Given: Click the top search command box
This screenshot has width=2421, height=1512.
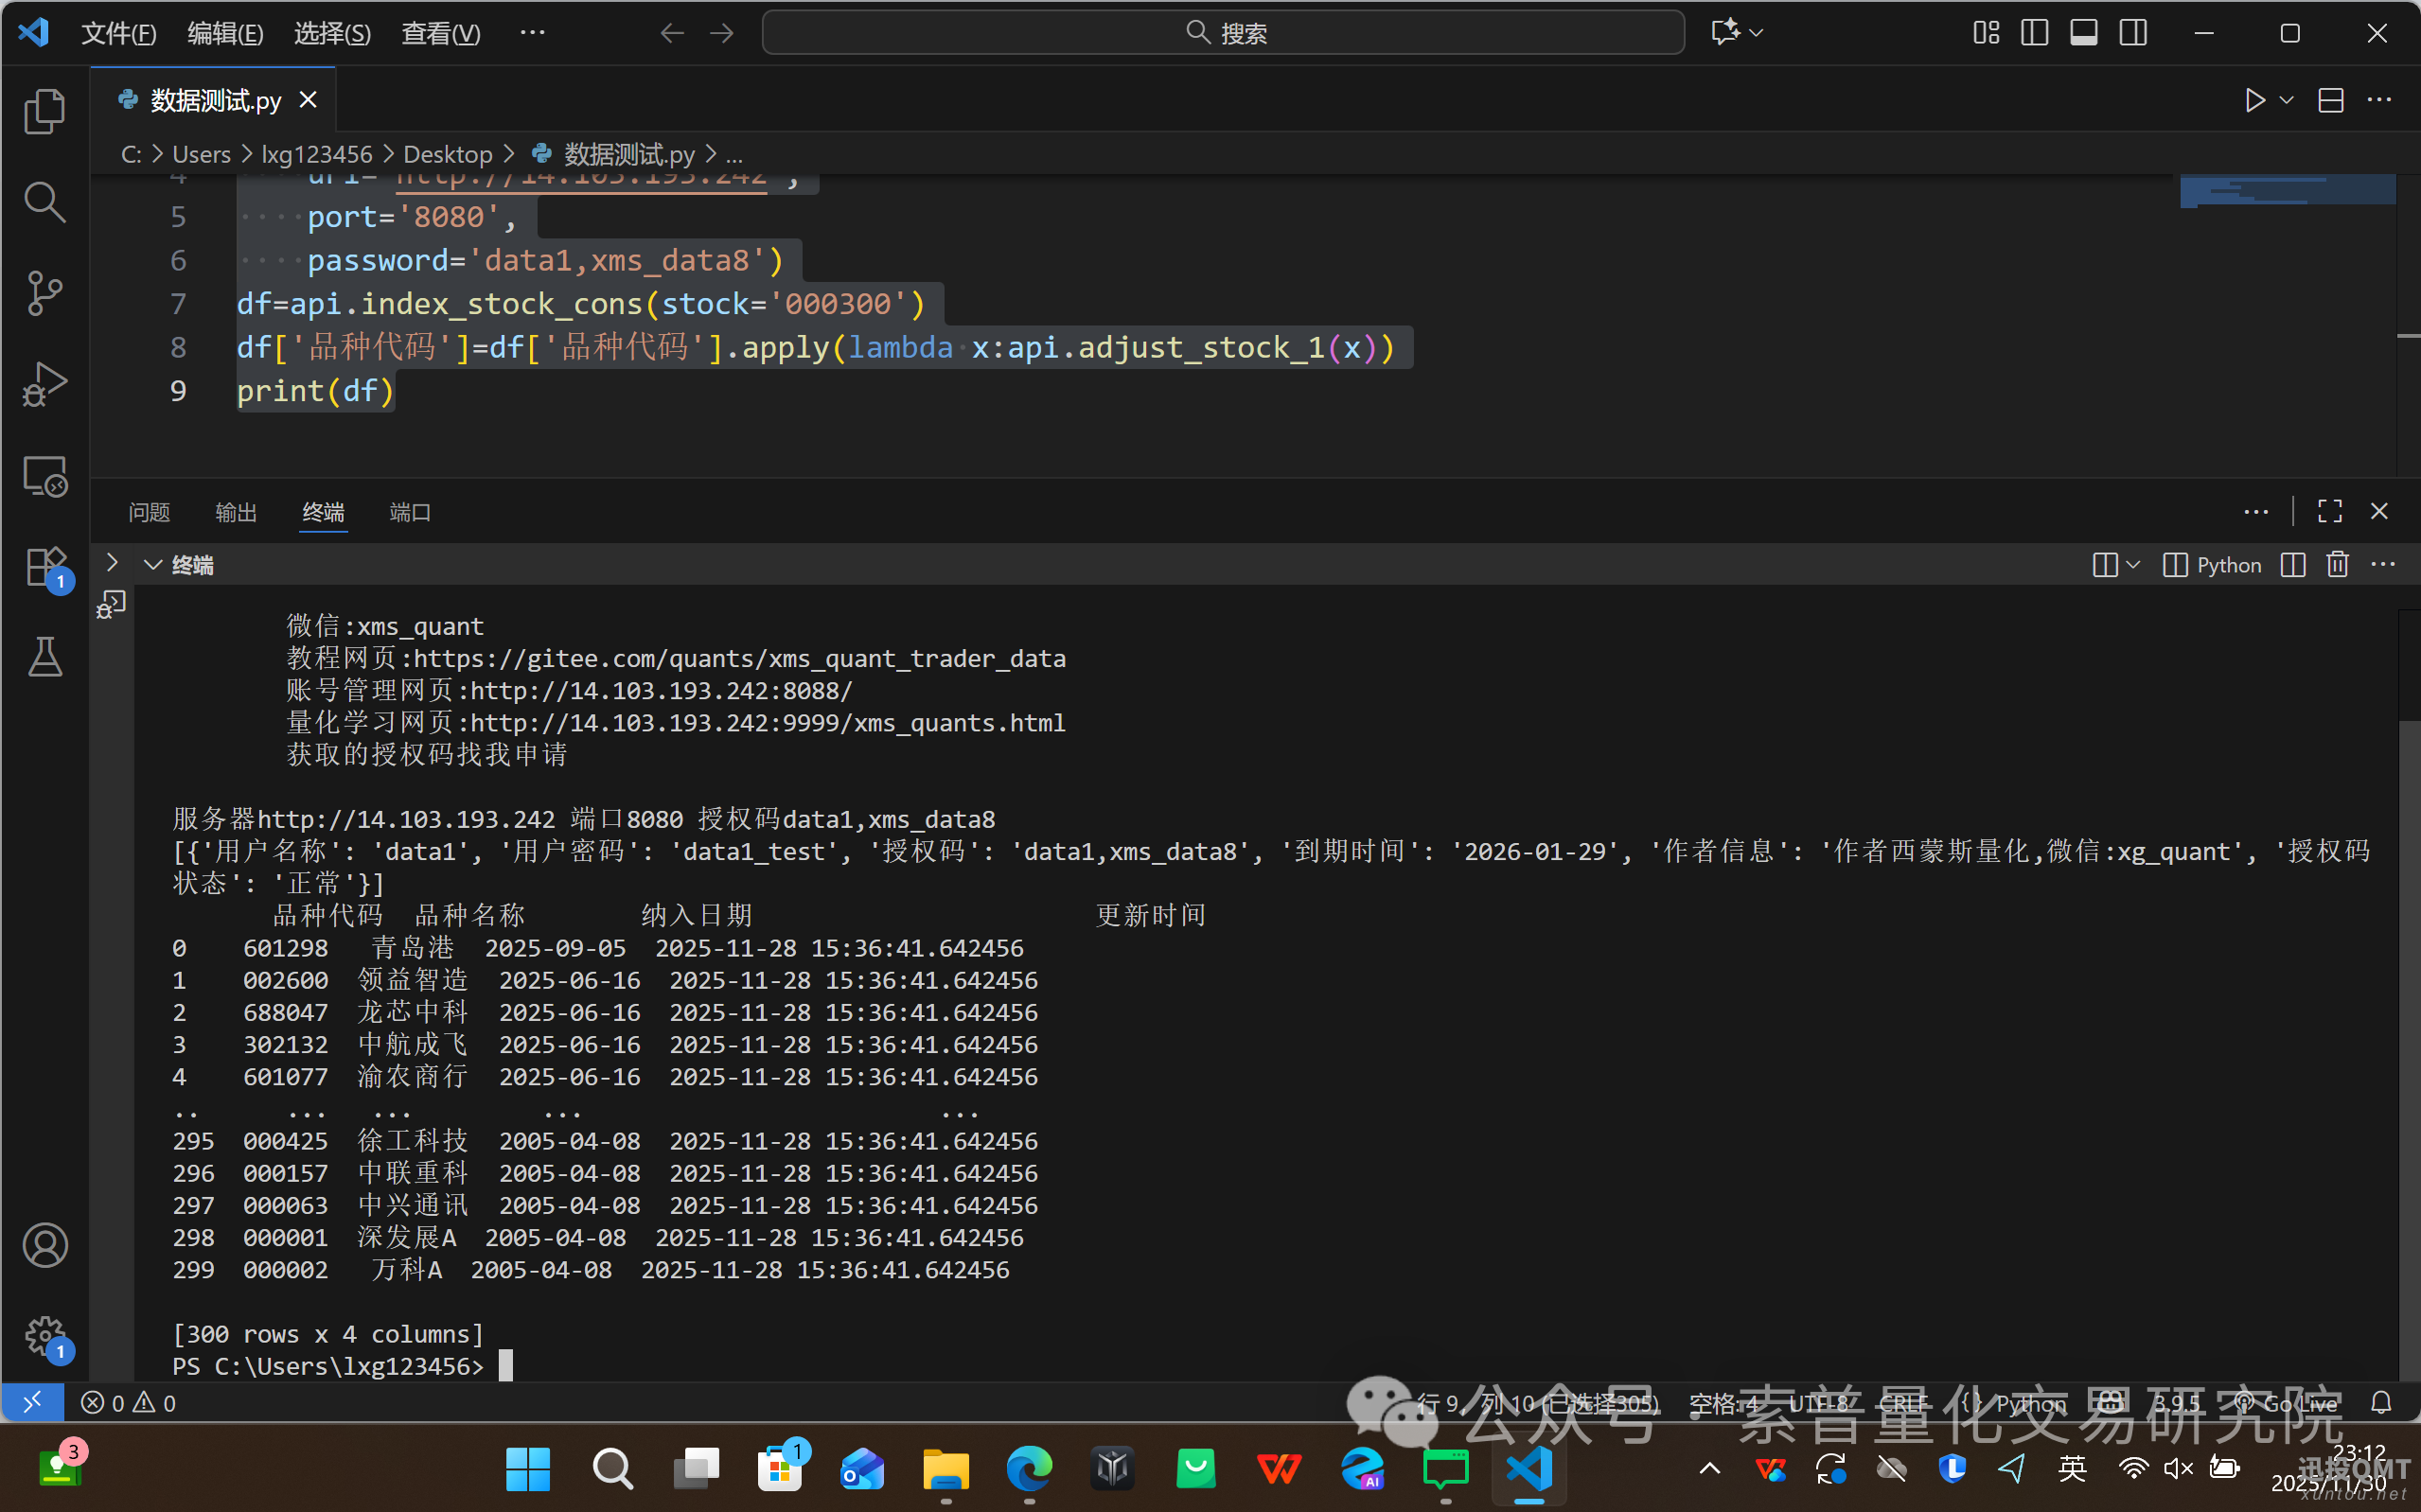Looking at the screenshot, I should point(1222,33).
